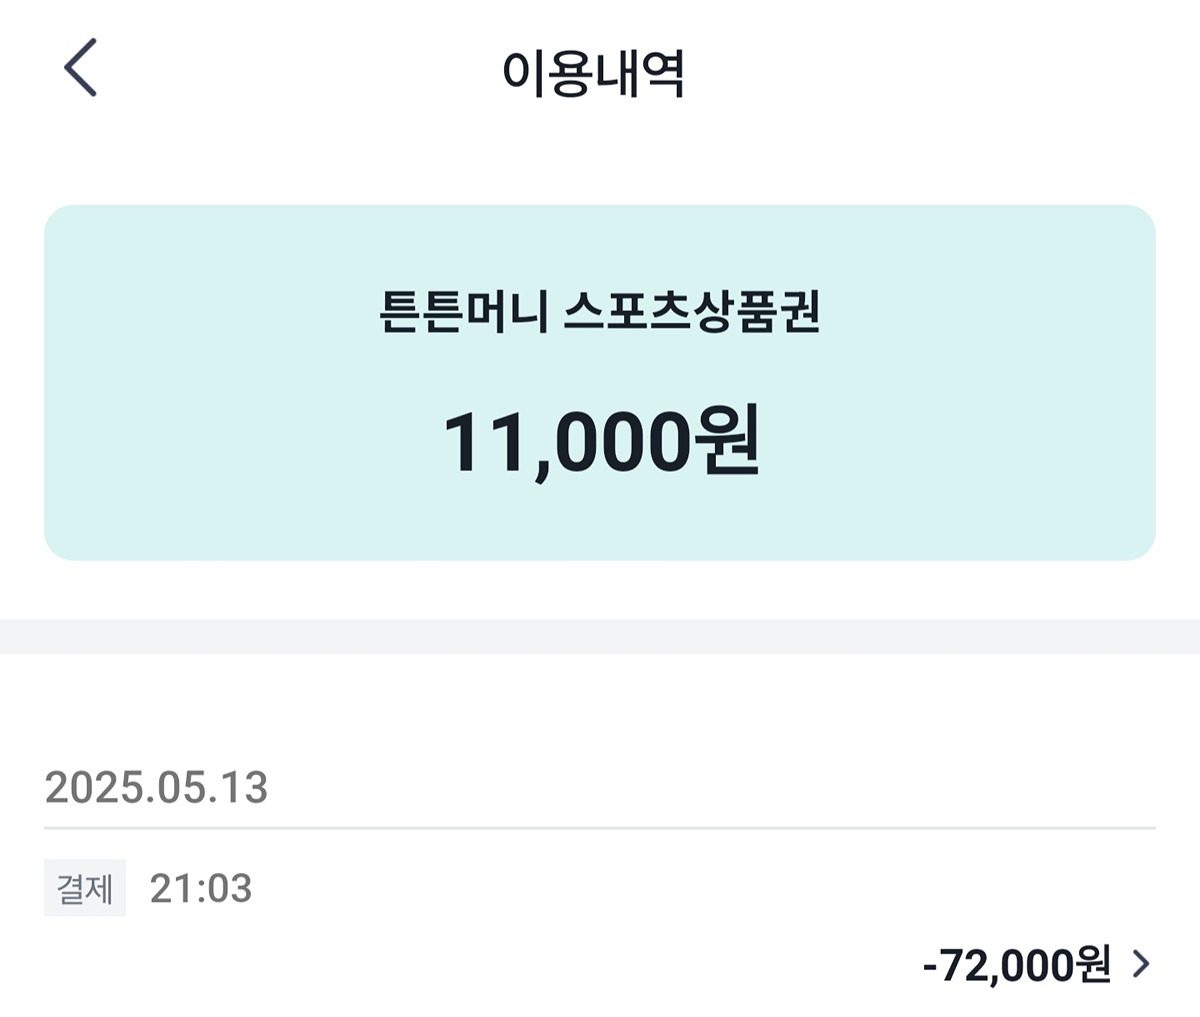Viewport: 1200px width, 1017px height.
Task: Tap the word 튼튼머니 on the card
Action: pyautogui.click(x=464, y=312)
